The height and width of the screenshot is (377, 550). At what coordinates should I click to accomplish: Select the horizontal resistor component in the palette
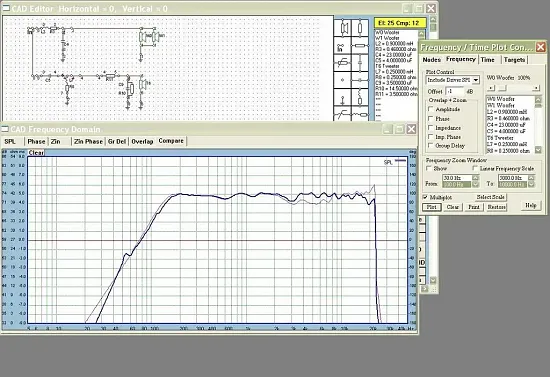pos(360,45)
